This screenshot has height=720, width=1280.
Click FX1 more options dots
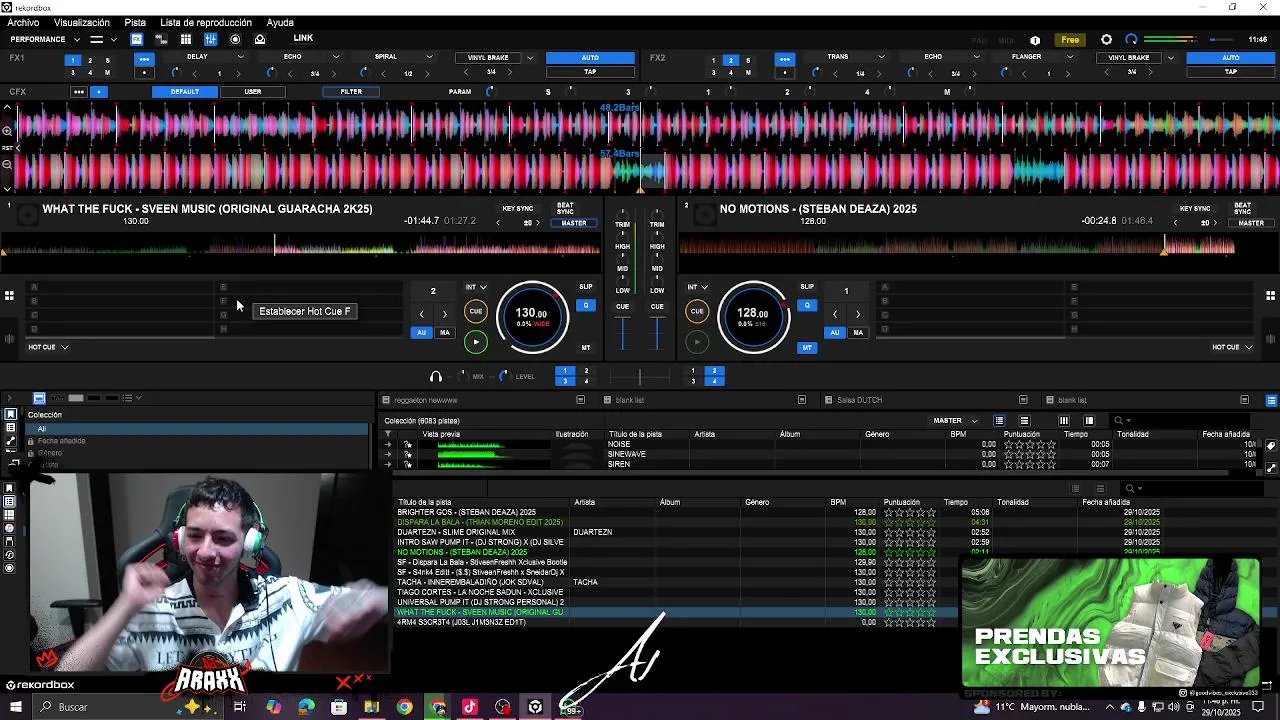(144, 59)
